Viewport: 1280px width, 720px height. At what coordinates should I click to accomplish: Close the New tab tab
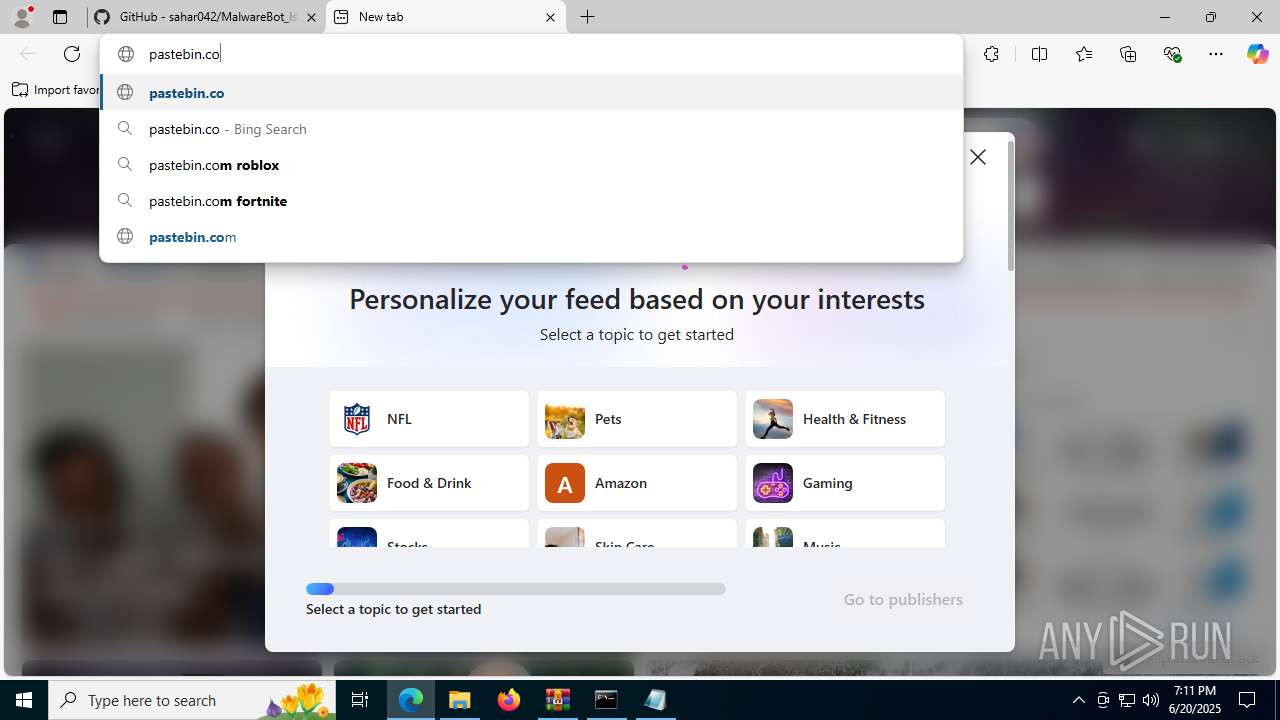(550, 17)
